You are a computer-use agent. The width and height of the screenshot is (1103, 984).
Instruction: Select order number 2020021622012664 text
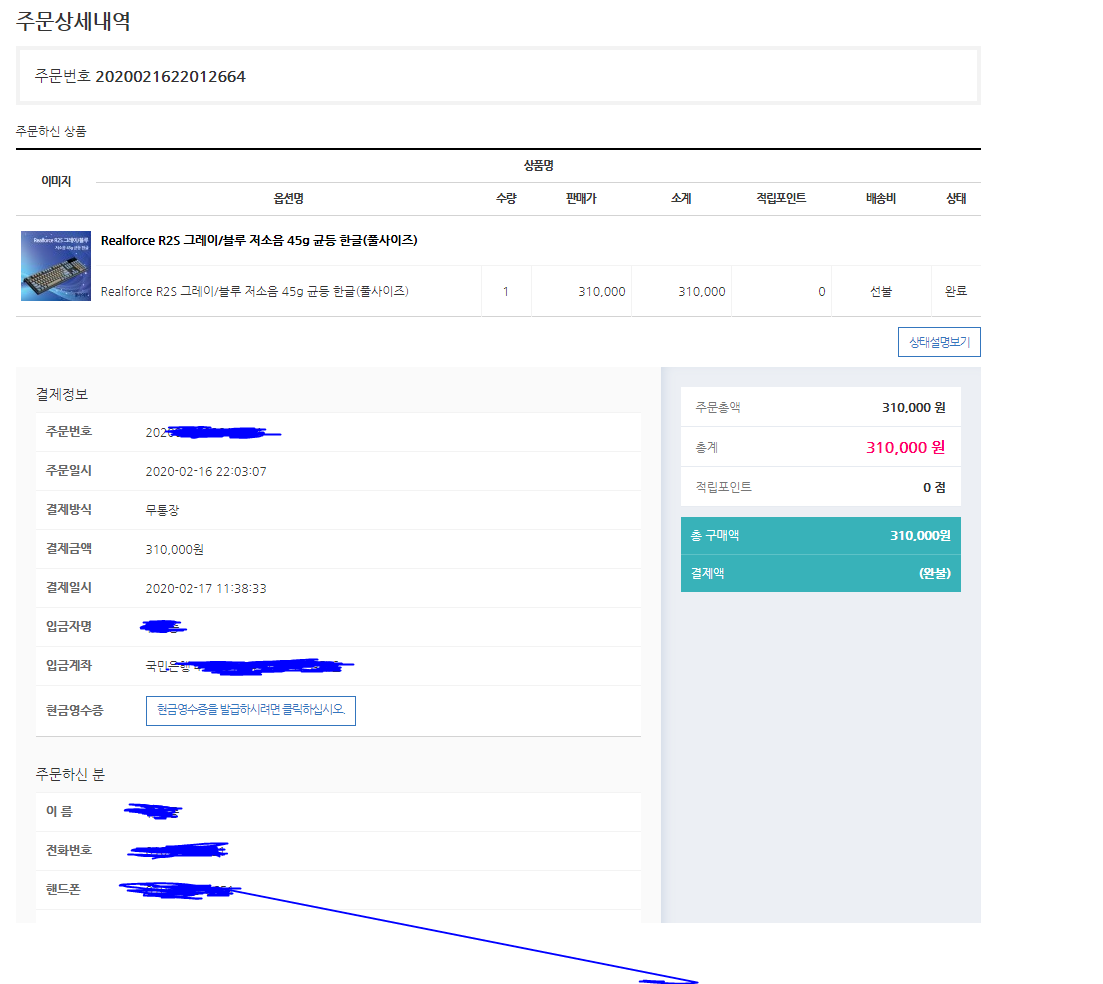click(170, 77)
